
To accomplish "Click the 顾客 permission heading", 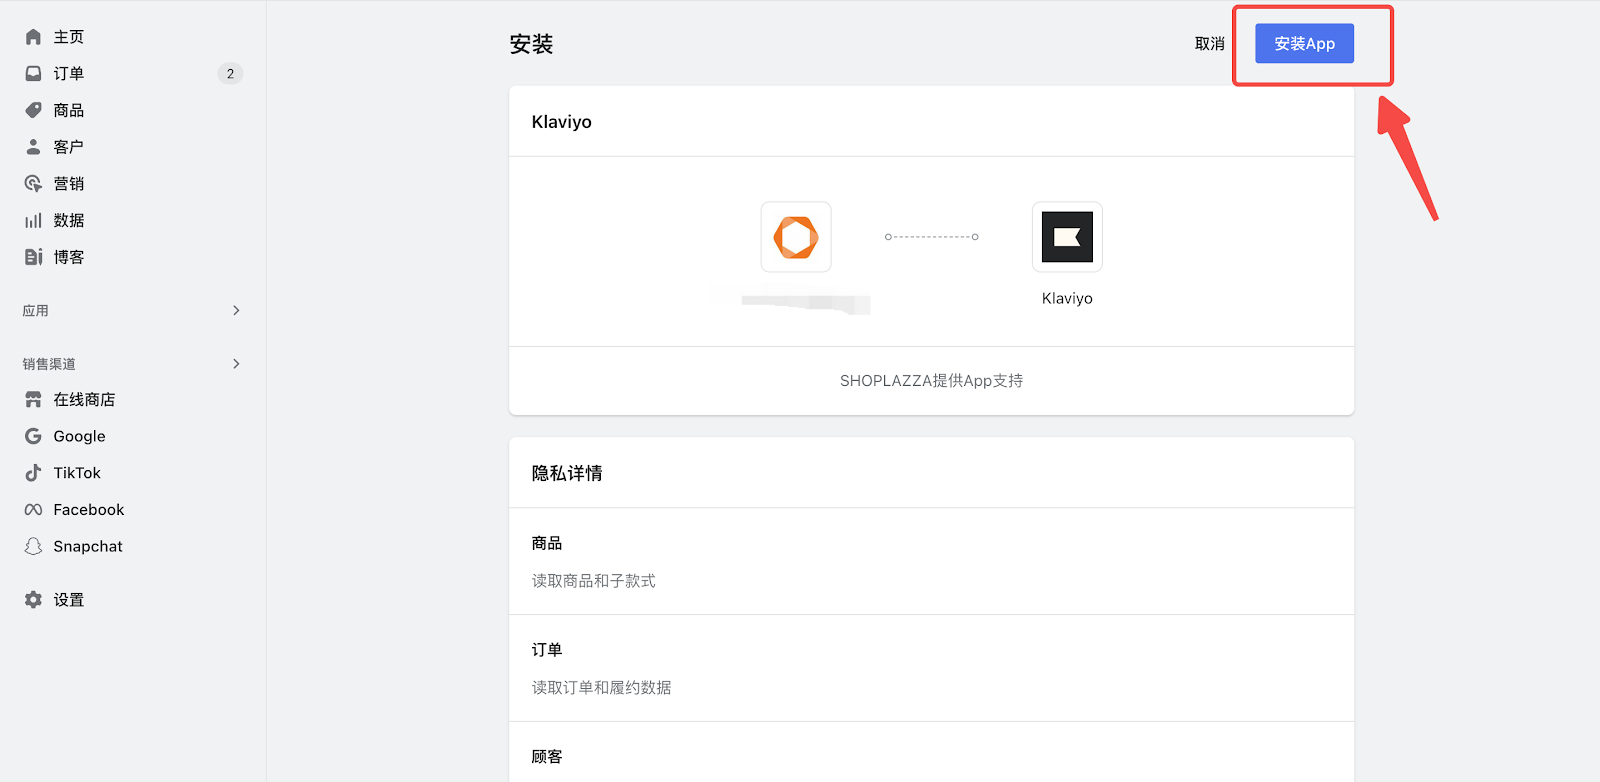I will (547, 757).
